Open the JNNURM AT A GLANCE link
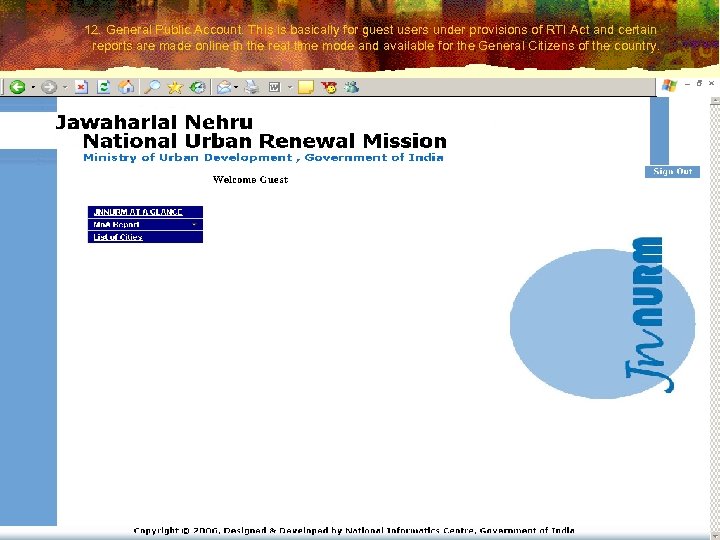 click(138, 212)
